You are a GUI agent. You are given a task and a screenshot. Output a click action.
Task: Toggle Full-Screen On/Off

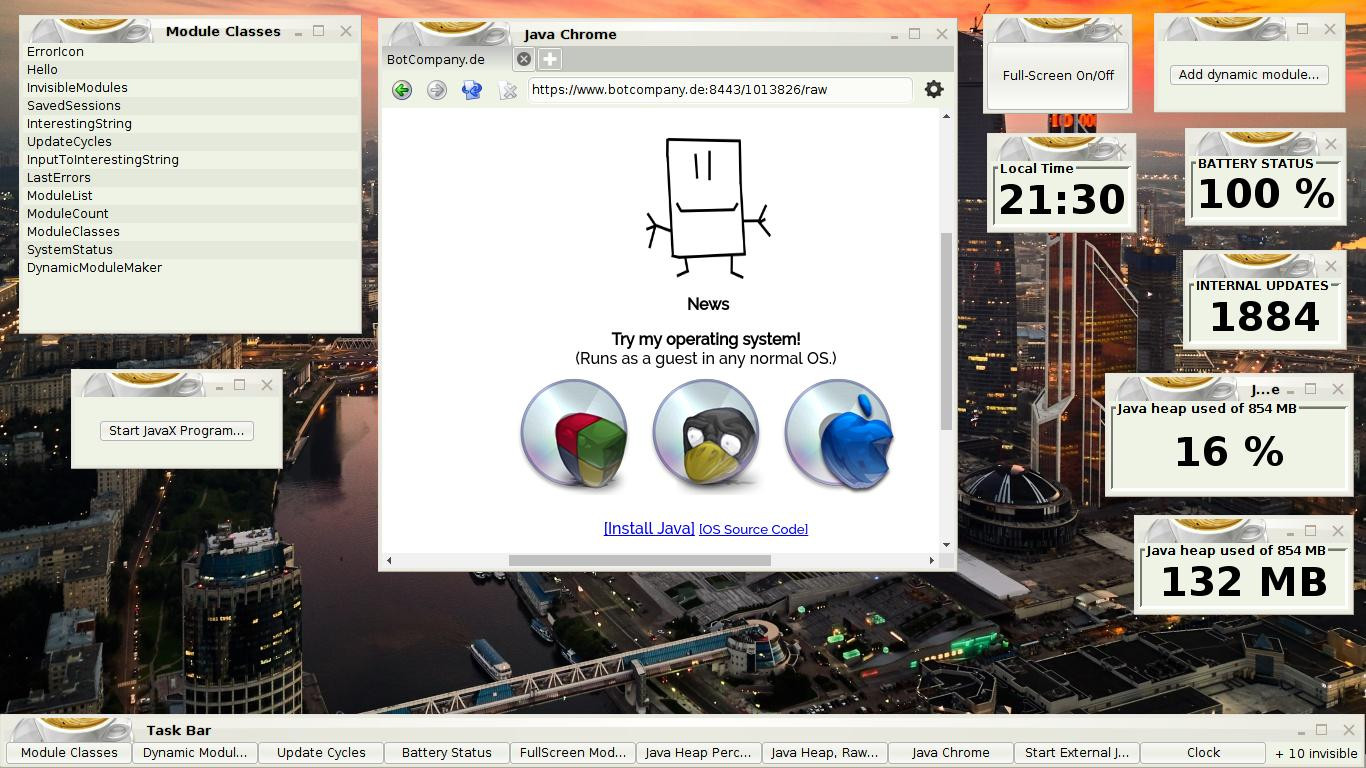tap(1058, 75)
